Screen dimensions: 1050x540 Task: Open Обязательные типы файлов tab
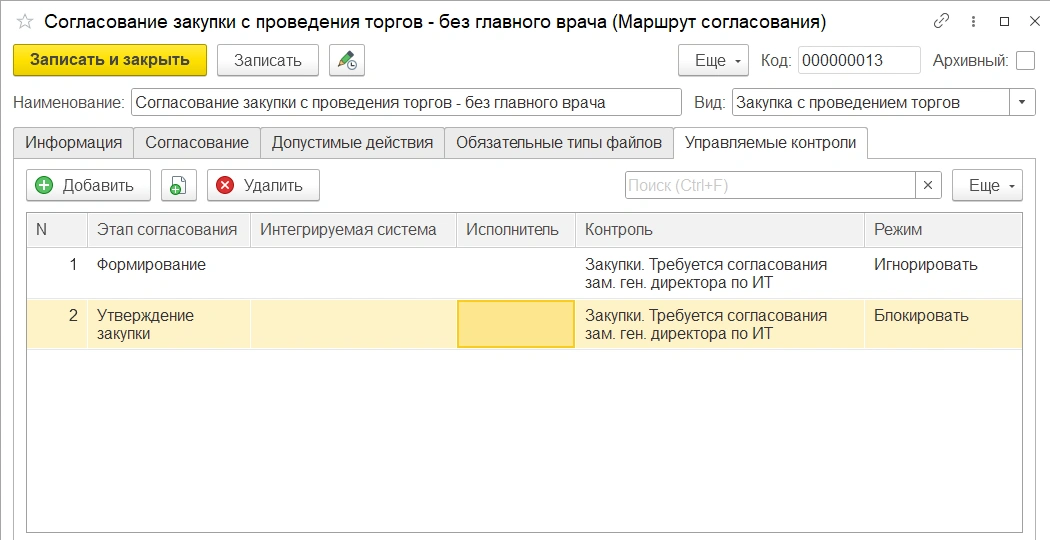[559, 143]
